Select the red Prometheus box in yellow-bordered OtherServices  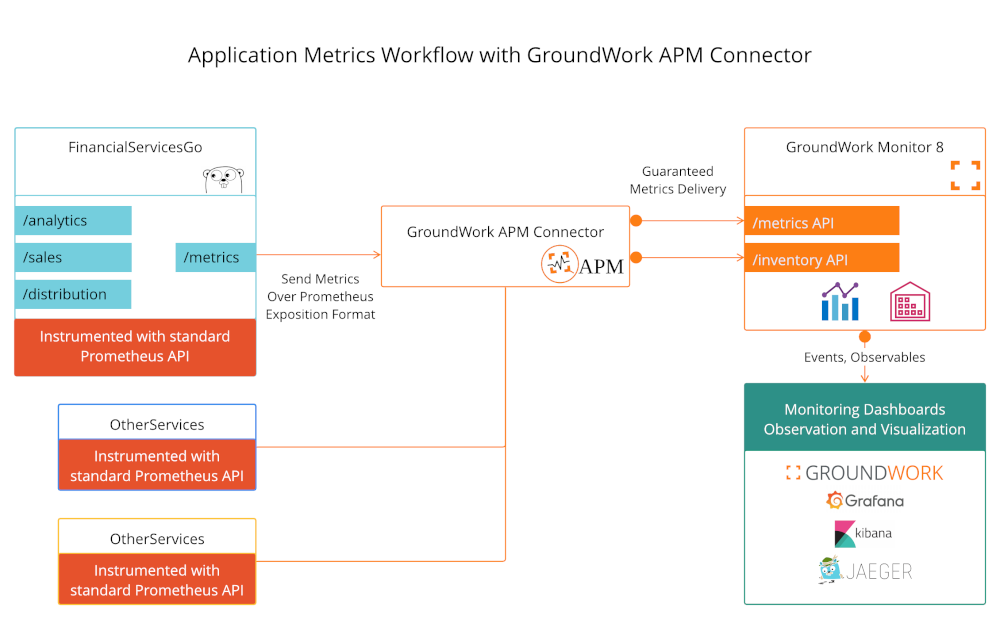157,579
